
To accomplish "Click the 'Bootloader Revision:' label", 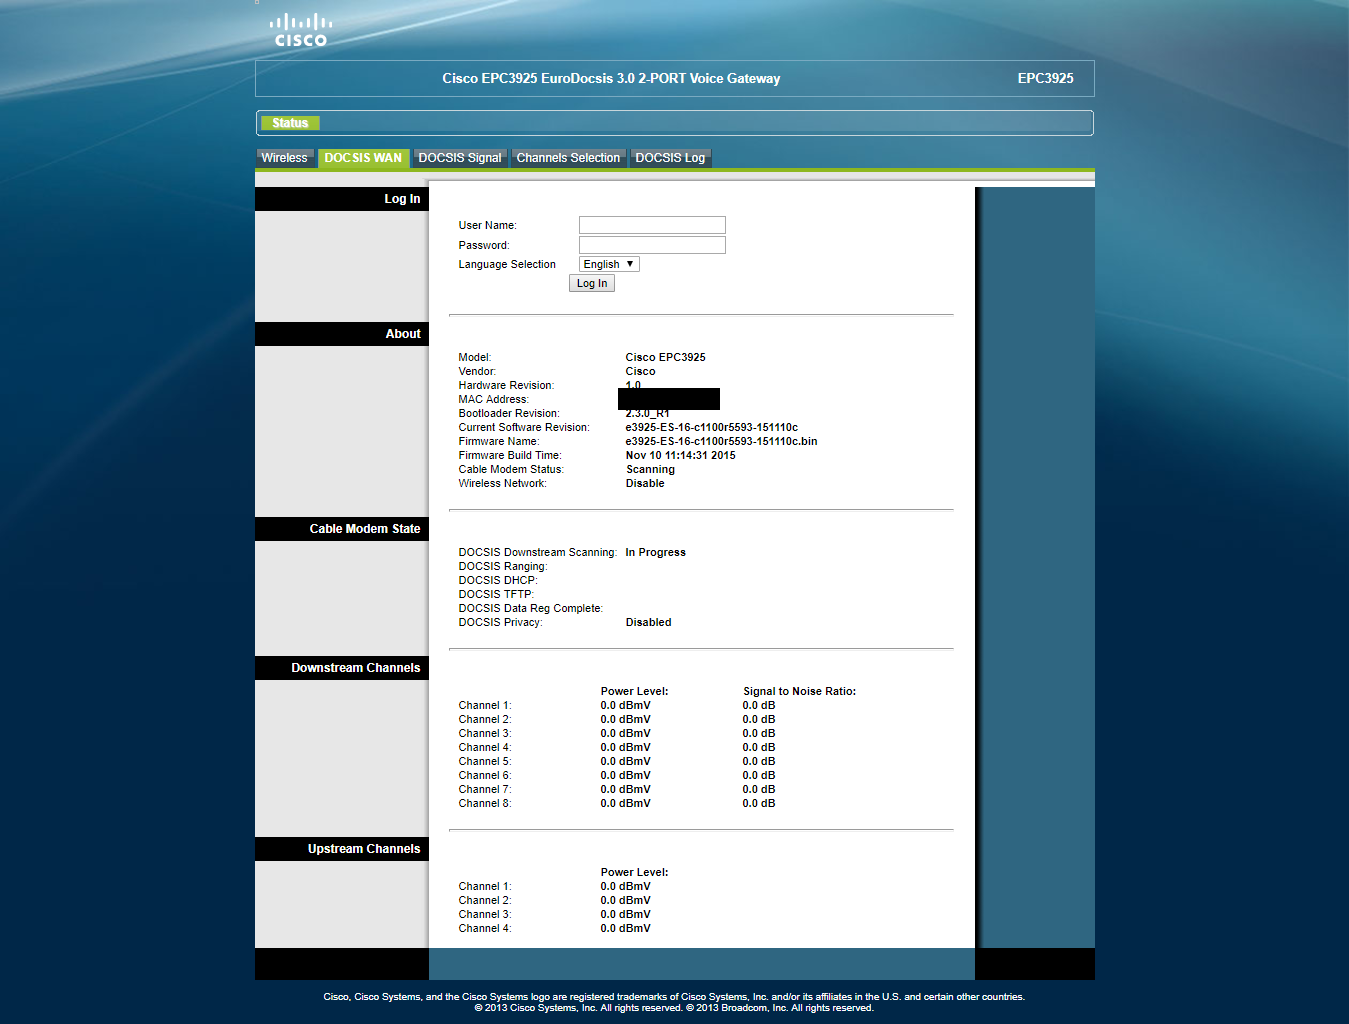I will tap(509, 413).
